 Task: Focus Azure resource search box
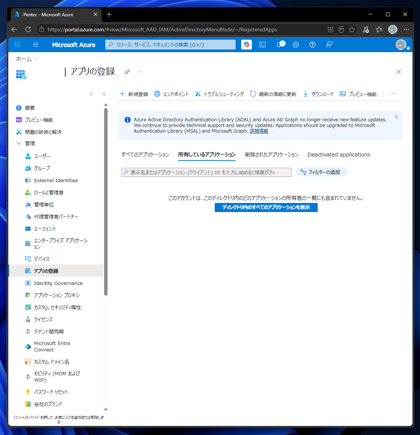(x=170, y=45)
